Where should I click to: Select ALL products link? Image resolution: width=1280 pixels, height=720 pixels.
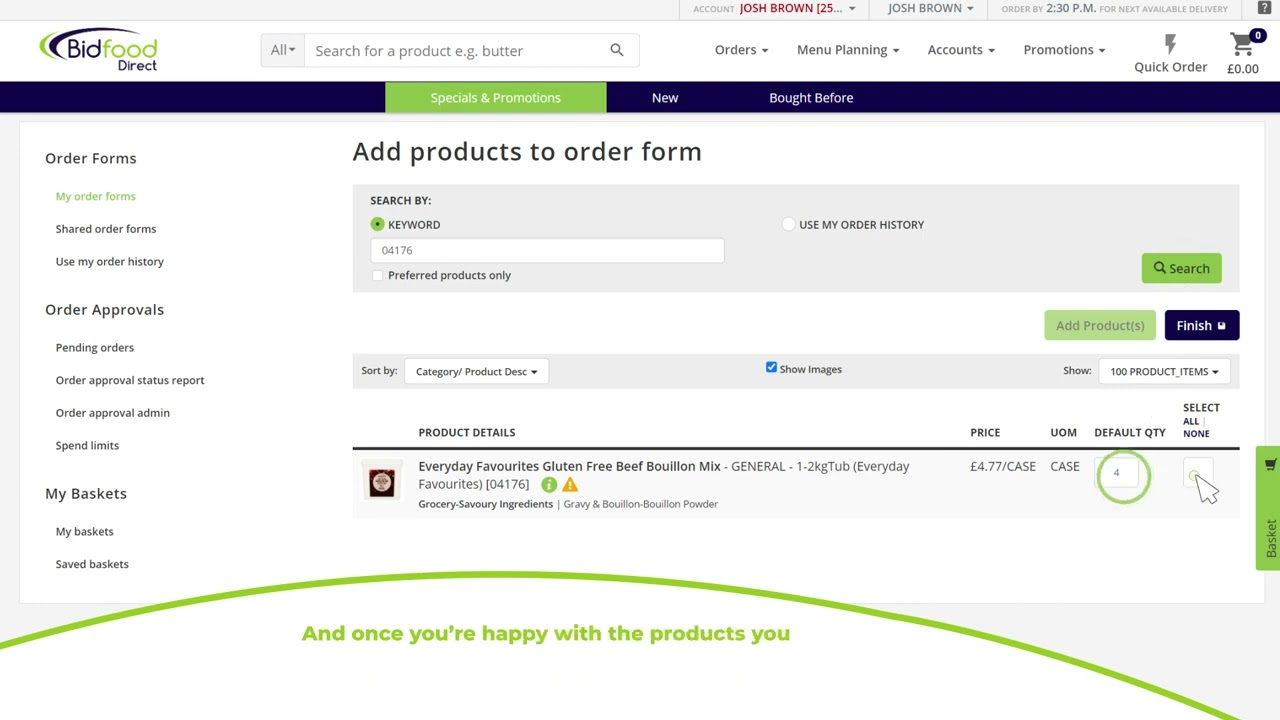click(1190, 421)
